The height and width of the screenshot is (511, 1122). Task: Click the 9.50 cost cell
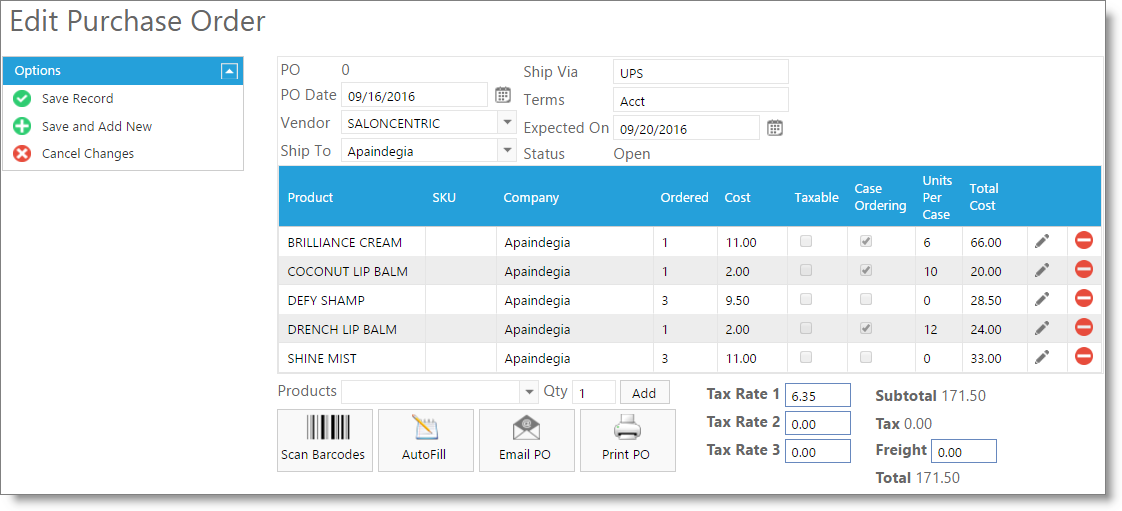pyautogui.click(x=753, y=300)
